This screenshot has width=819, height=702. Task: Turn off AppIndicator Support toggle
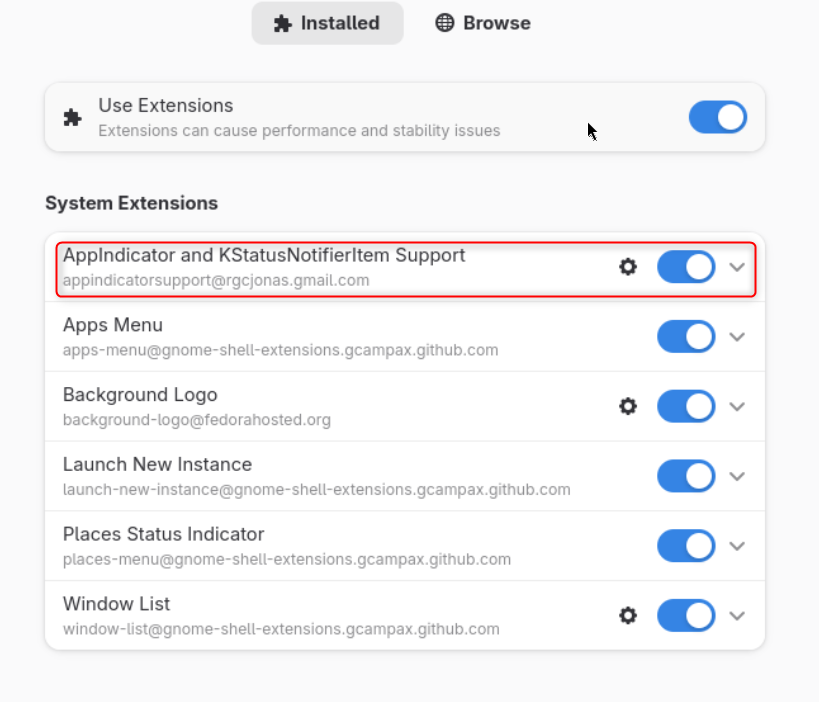686,267
